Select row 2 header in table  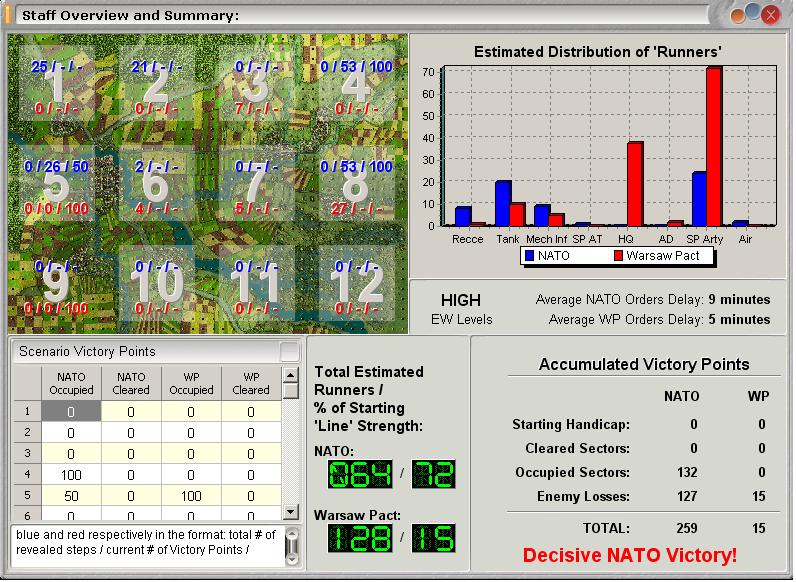point(27,432)
